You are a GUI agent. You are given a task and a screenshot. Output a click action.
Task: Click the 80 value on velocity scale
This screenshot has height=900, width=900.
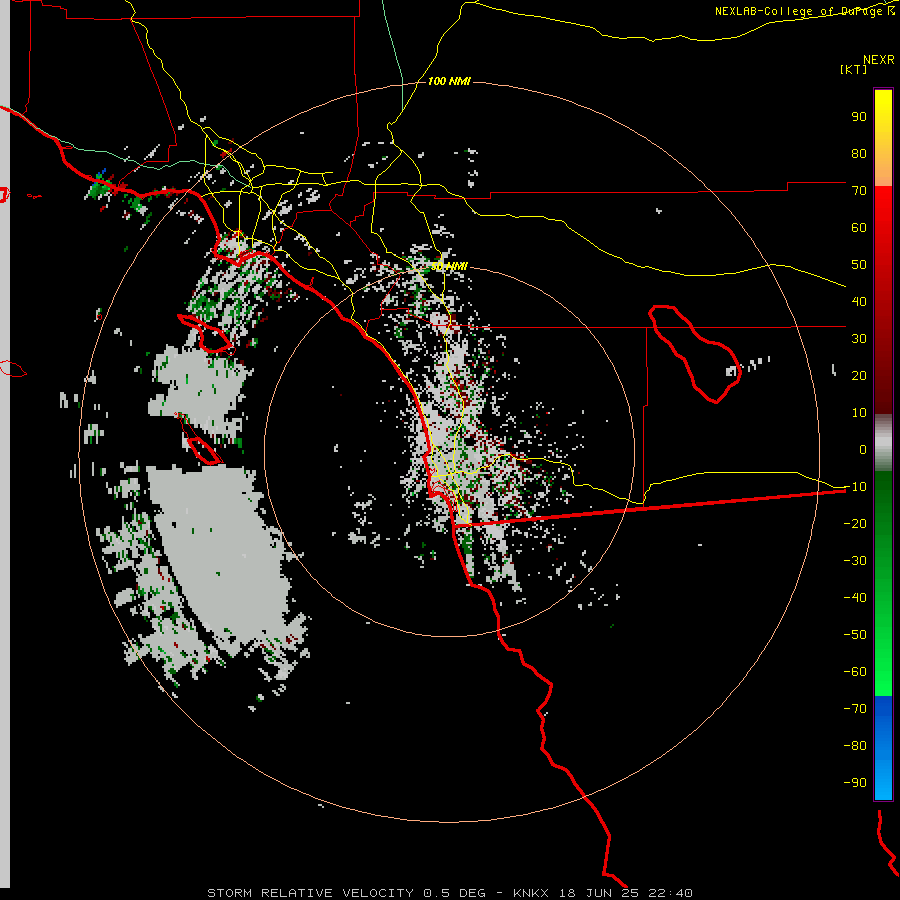(859, 153)
